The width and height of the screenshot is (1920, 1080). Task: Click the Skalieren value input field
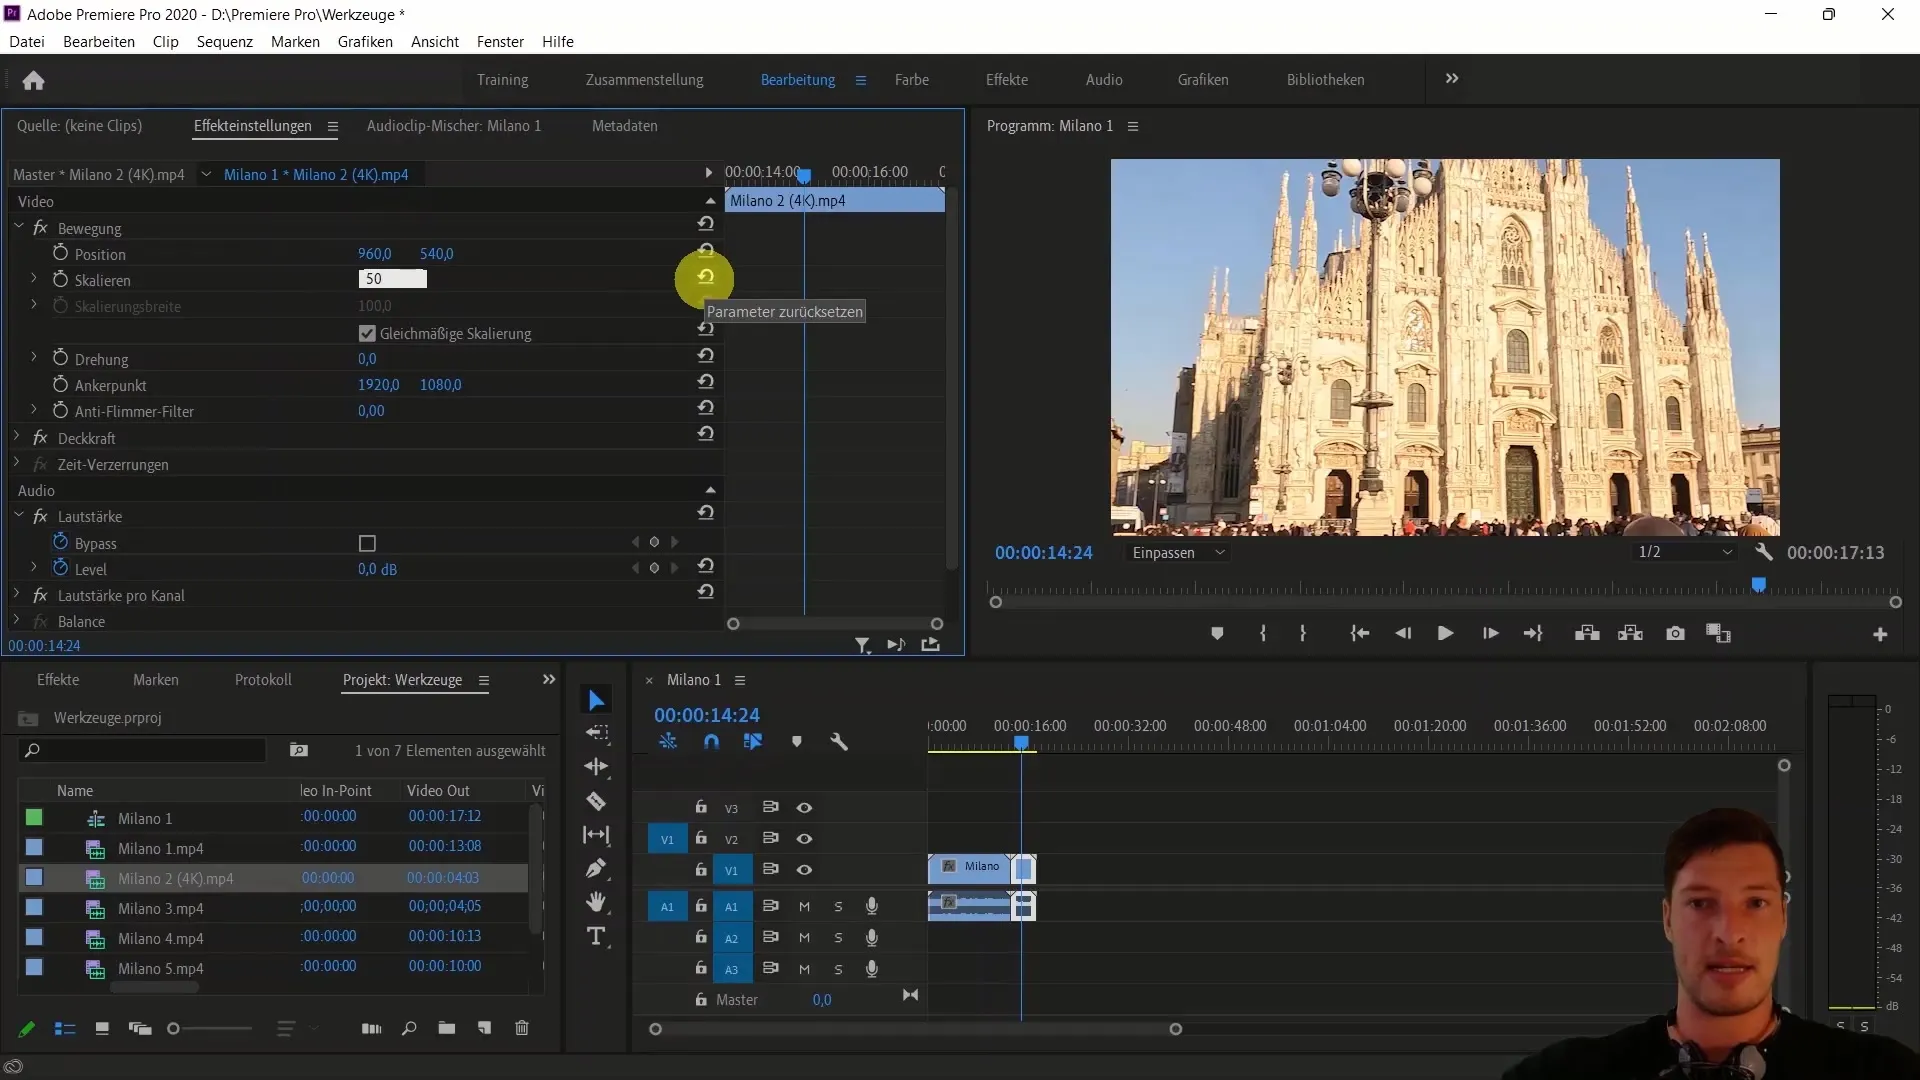click(x=392, y=279)
